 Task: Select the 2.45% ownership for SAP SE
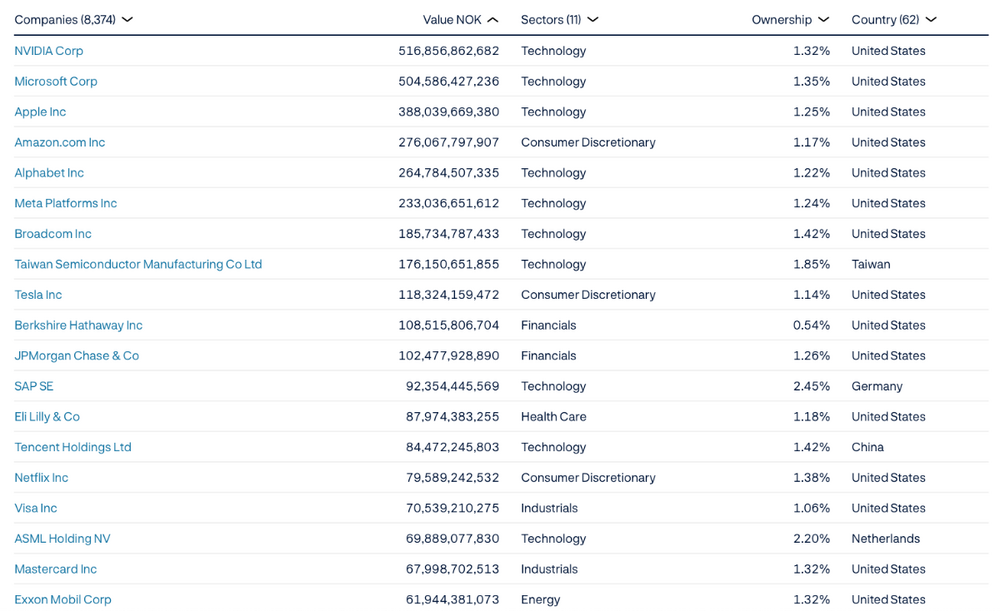(811, 386)
